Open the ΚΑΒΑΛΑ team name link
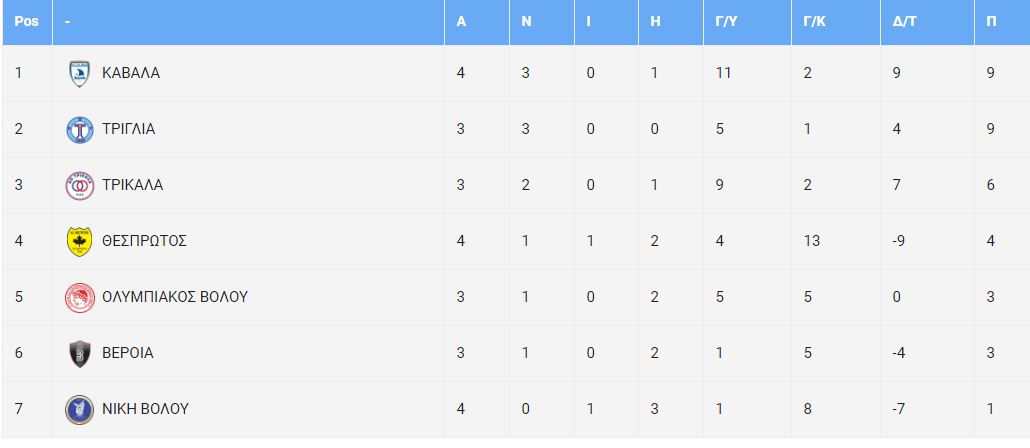This screenshot has height=448, width=1030. pyautogui.click(x=131, y=73)
